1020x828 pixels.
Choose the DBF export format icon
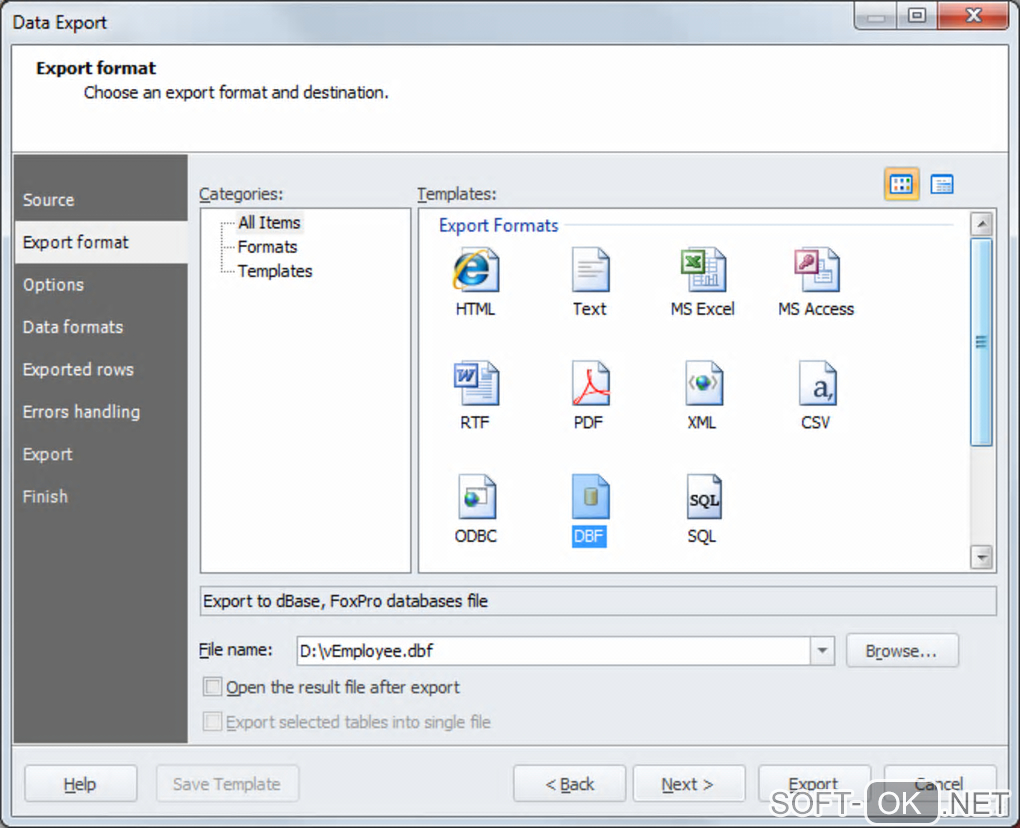tap(590, 497)
